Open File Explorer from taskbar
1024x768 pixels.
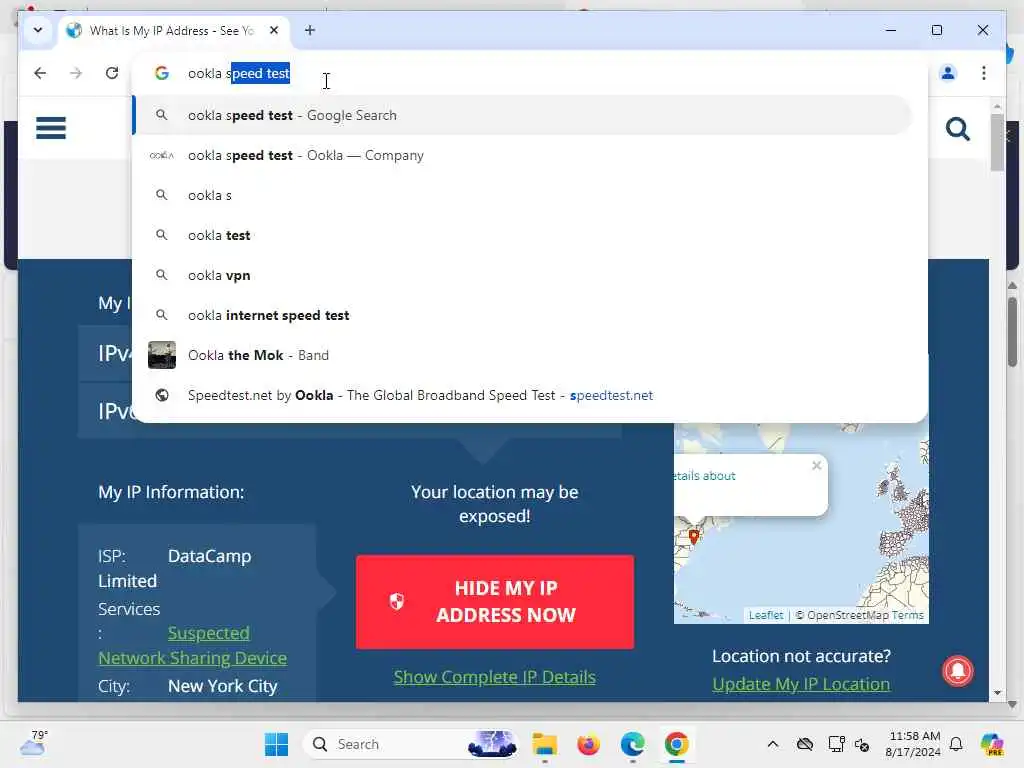pyautogui.click(x=544, y=744)
